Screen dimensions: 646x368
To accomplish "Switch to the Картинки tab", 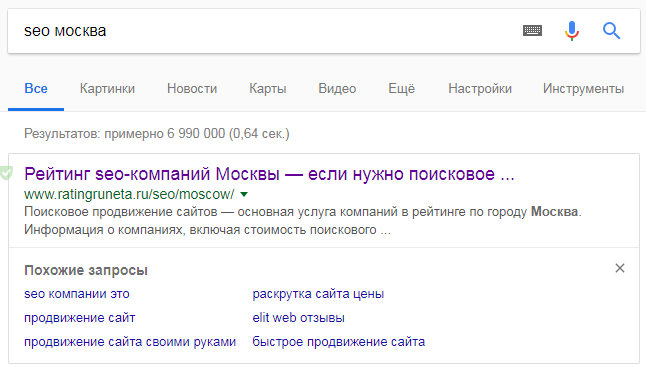I will pyautogui.click(x=107, y=88).
